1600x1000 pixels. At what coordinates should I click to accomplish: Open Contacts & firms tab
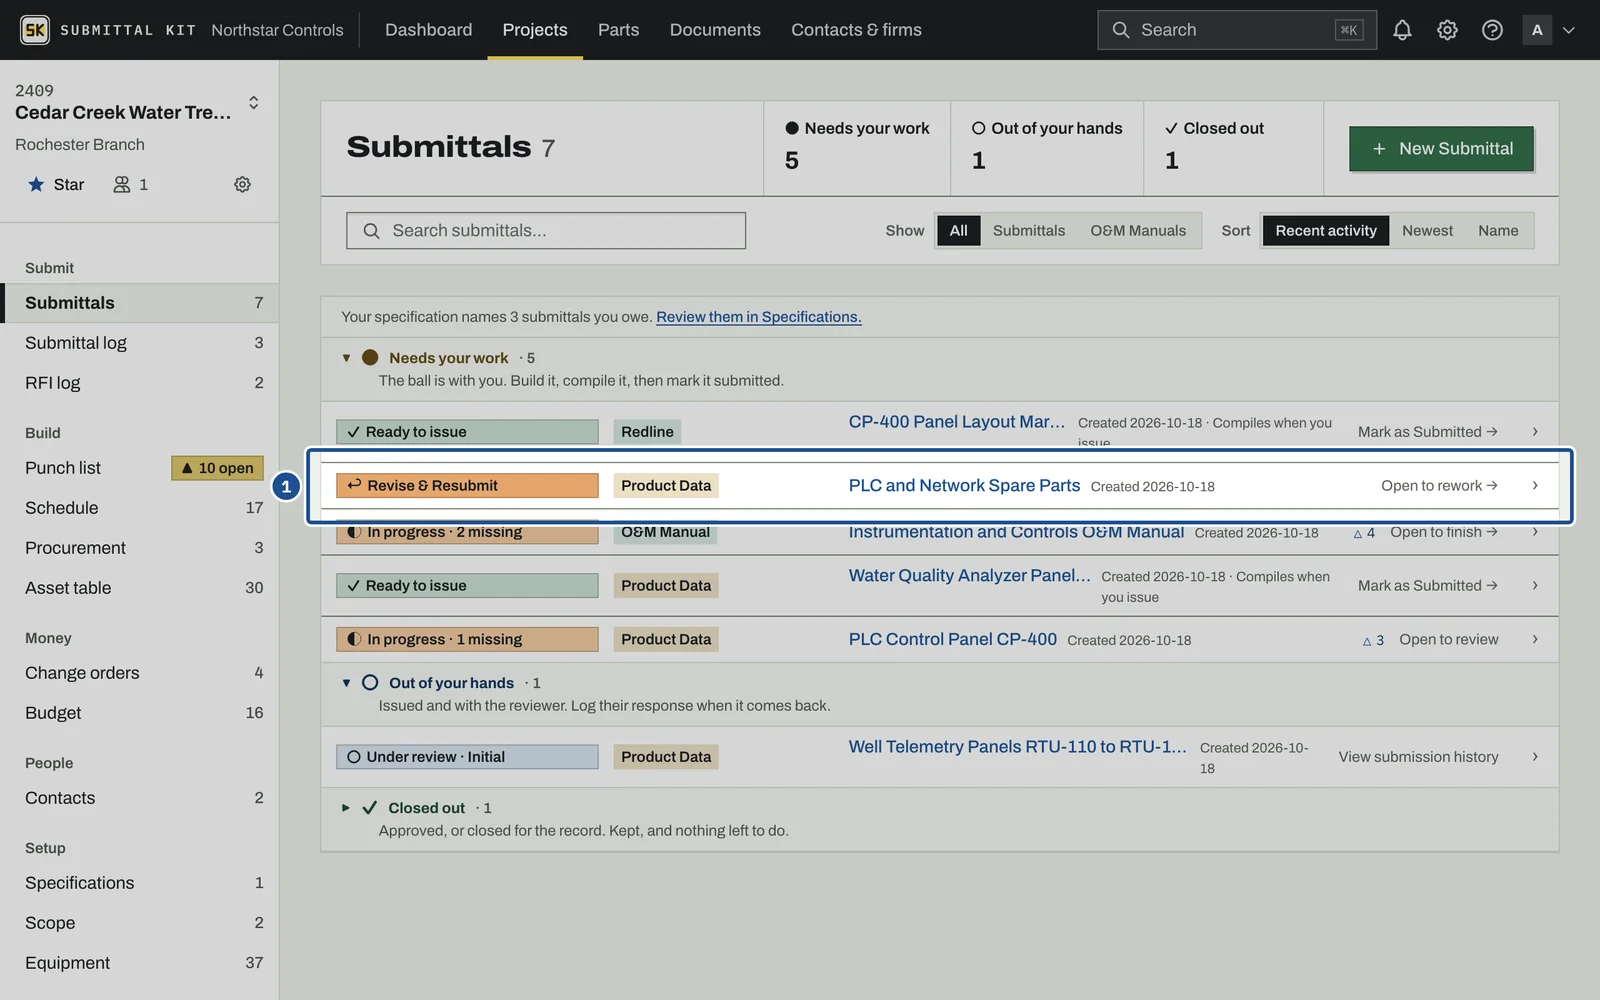click(x=856, y=30)
